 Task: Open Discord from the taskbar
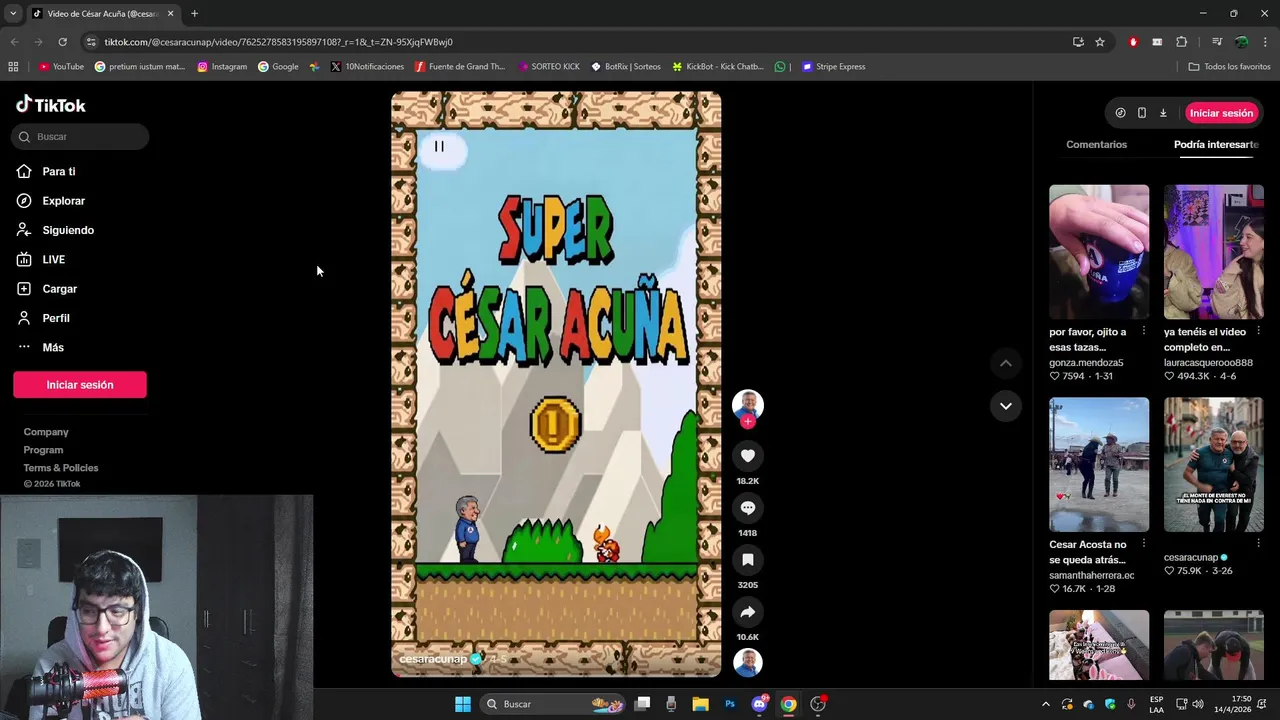point(759,704)
